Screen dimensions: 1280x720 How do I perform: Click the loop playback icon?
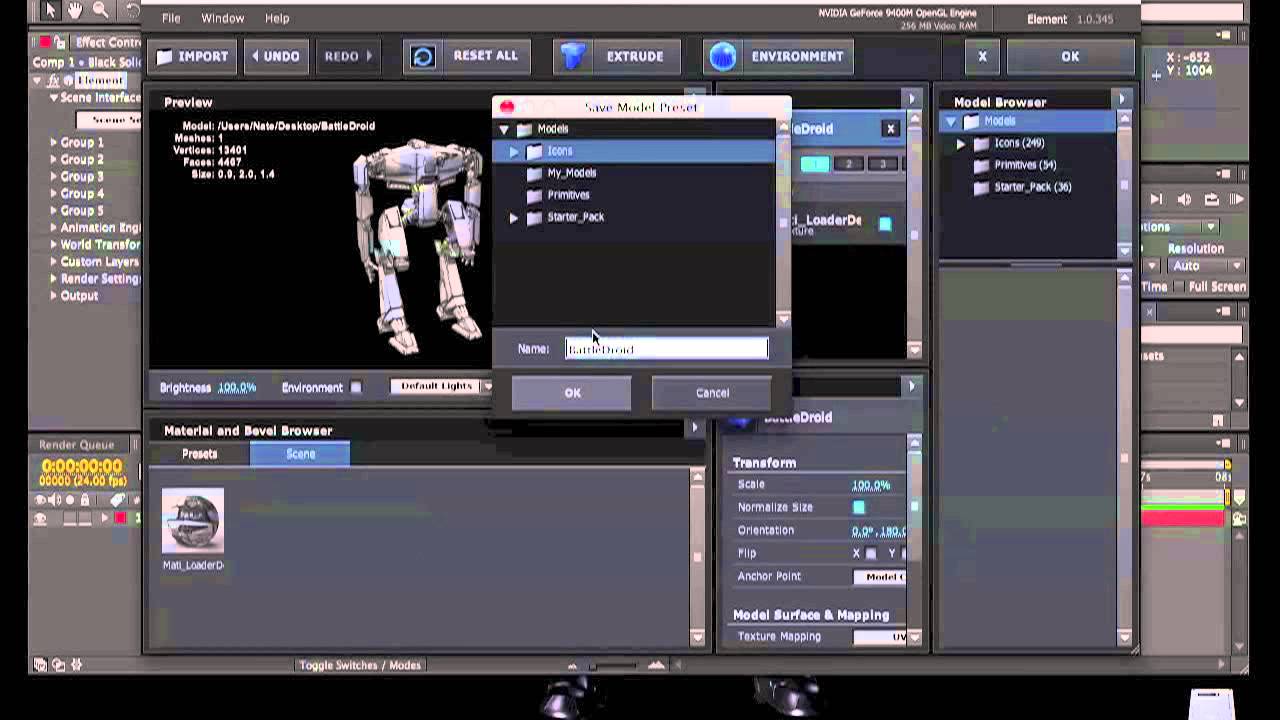(1212, 200)
